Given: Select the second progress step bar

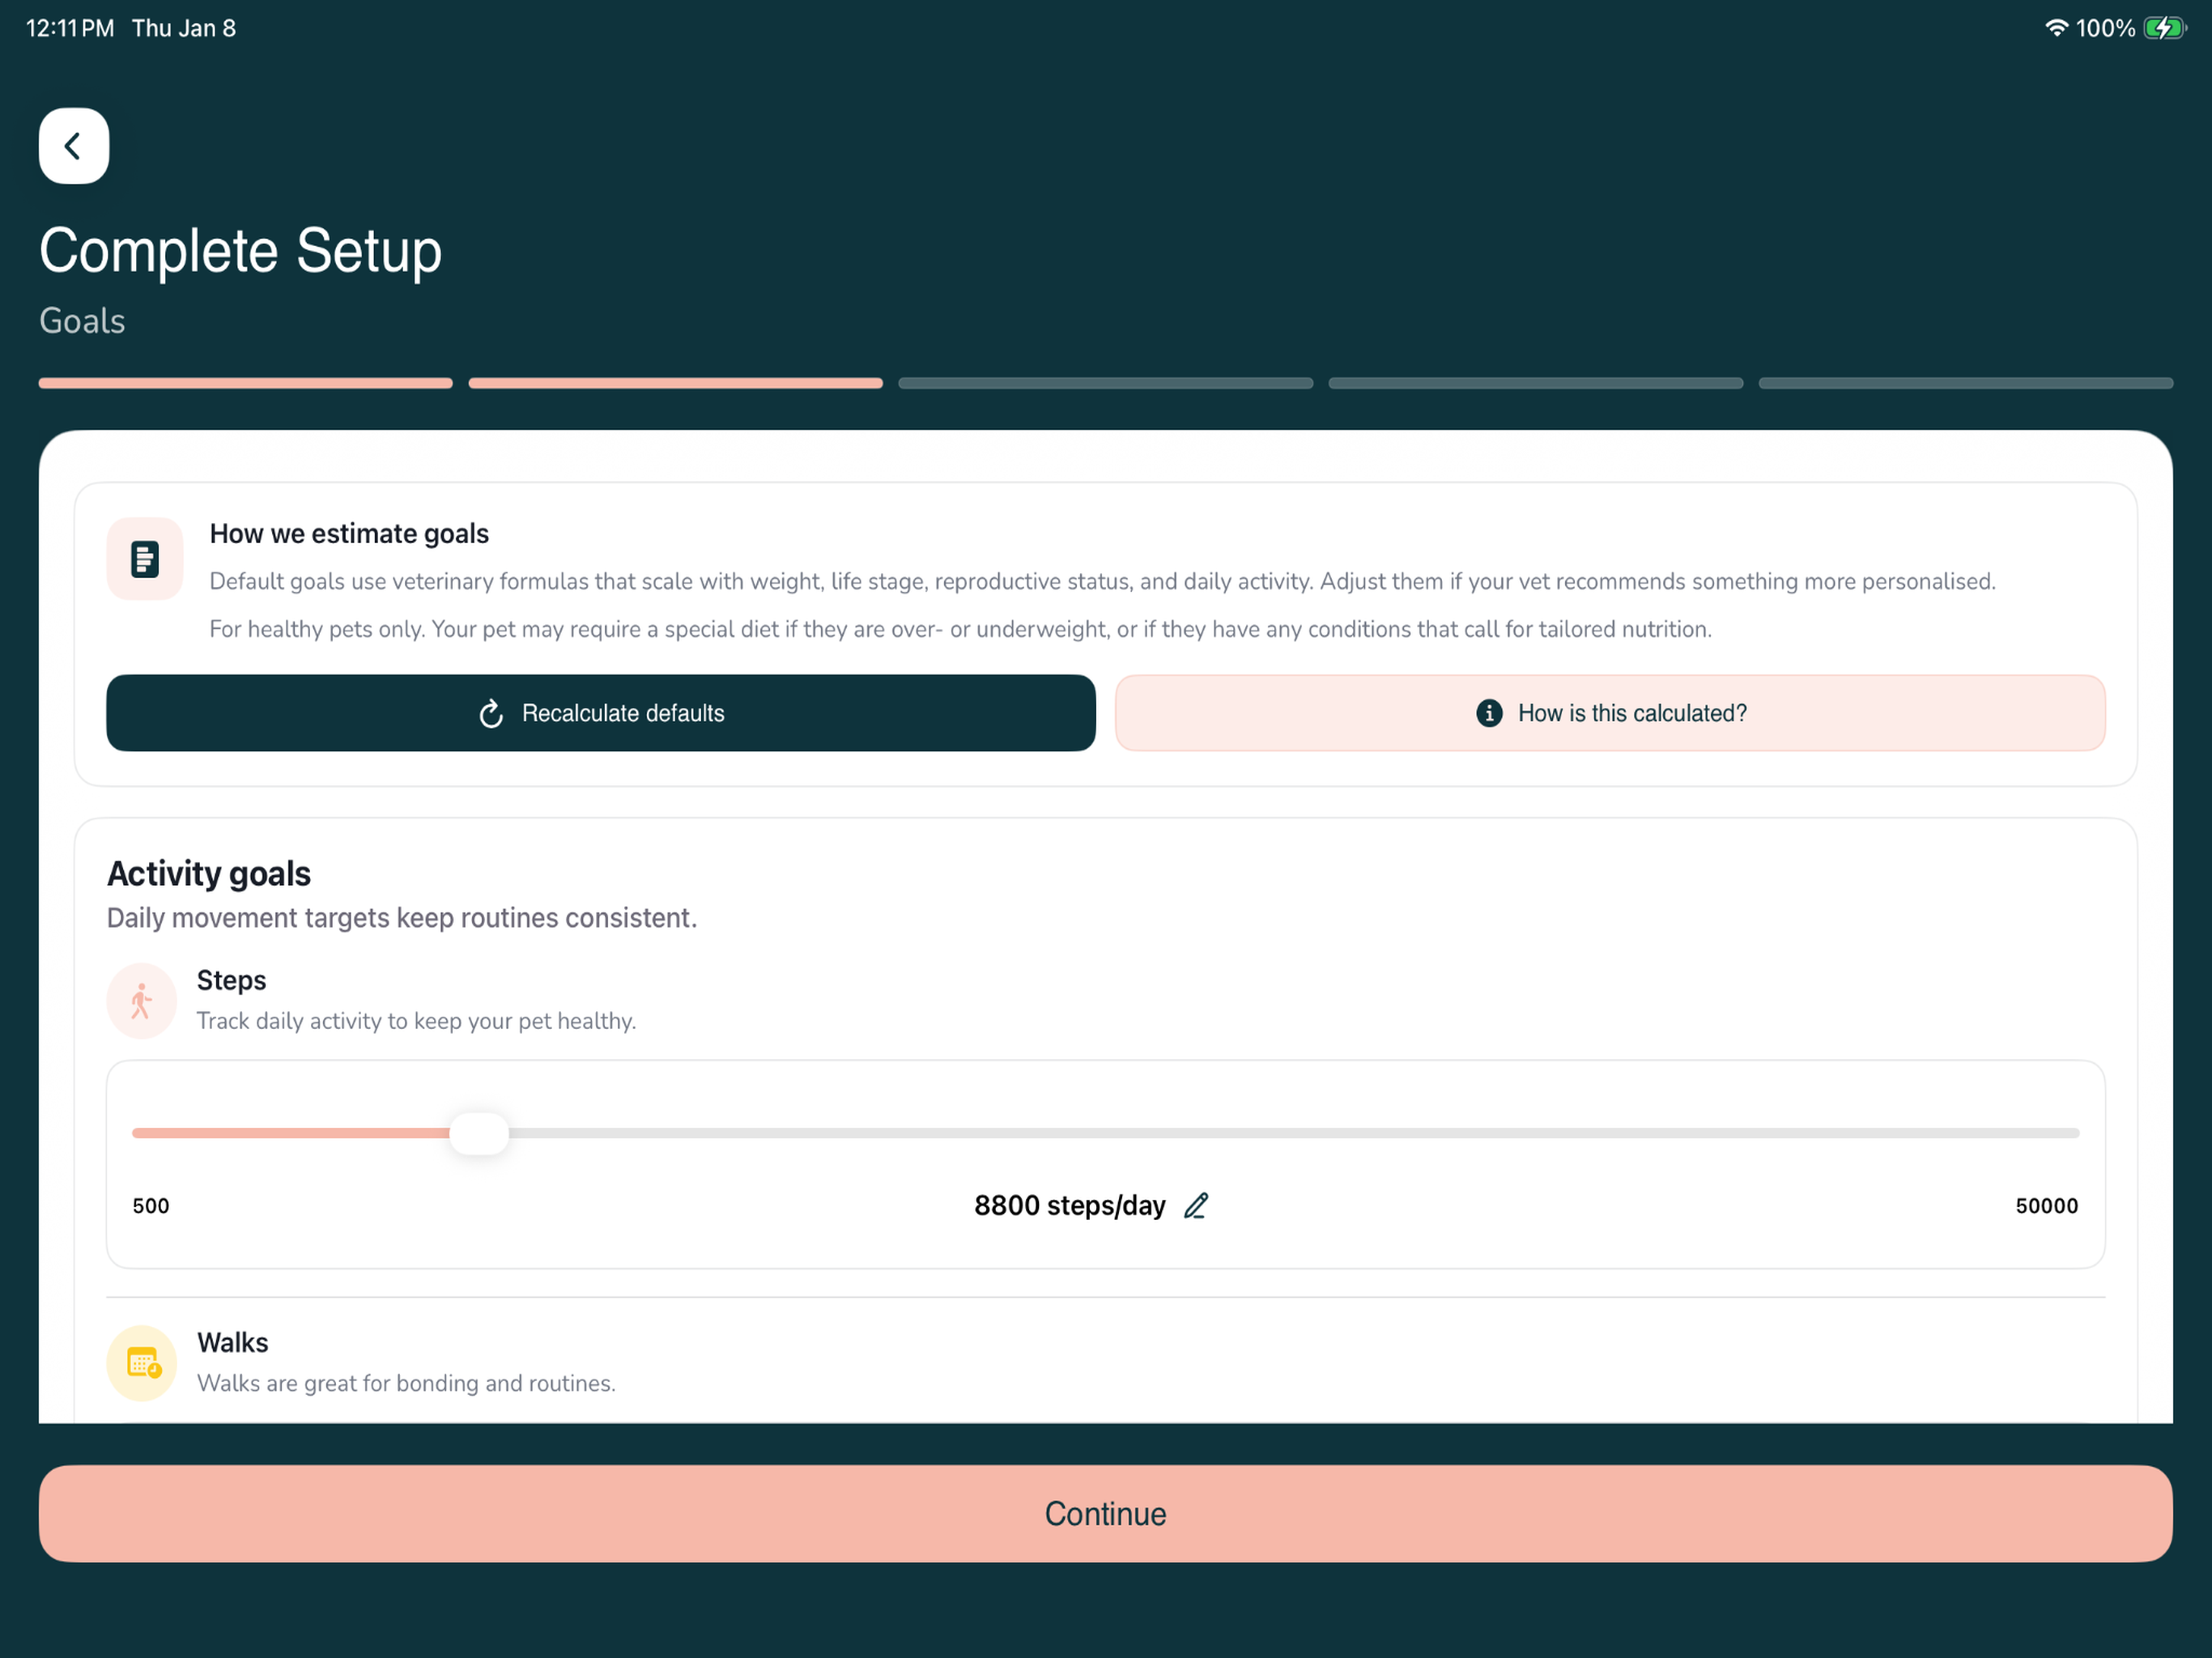Looking at the screenshot, I should tap(675, 383).
